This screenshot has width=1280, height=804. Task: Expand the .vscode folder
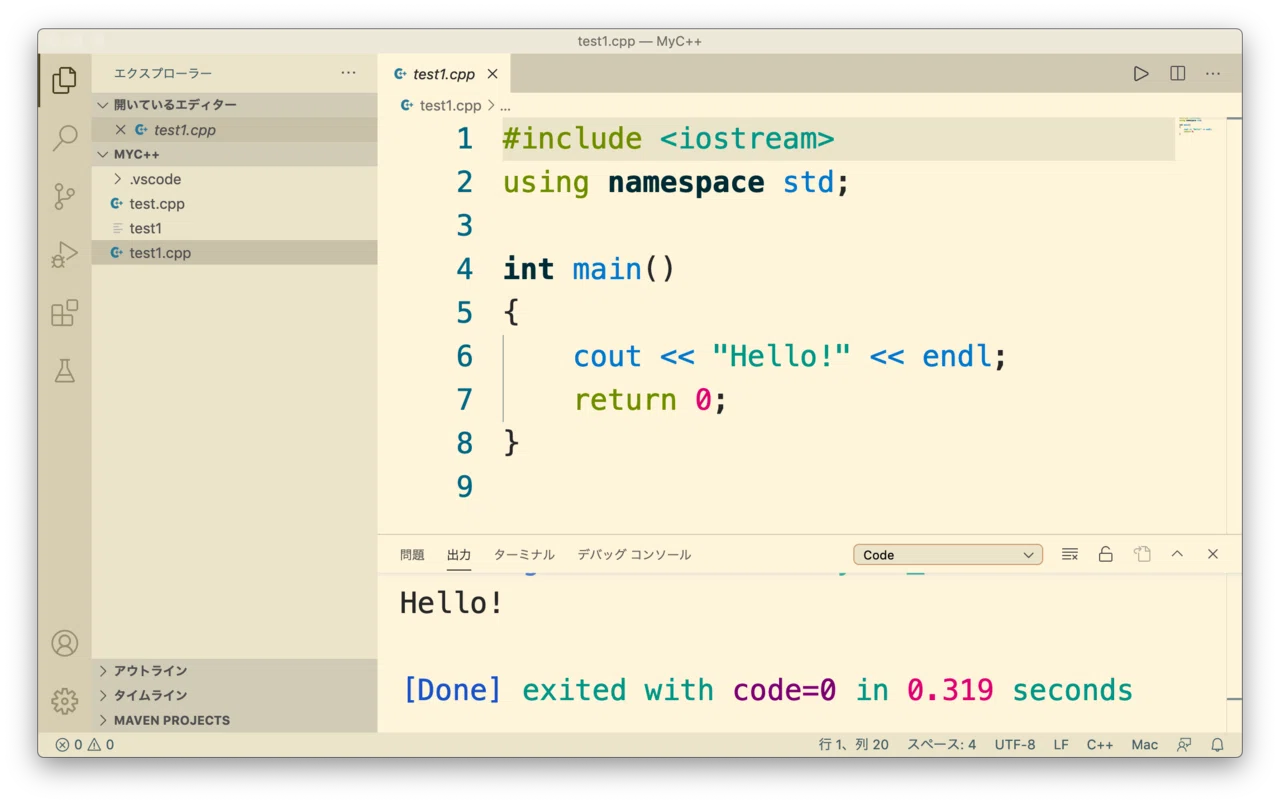(235, 180)
